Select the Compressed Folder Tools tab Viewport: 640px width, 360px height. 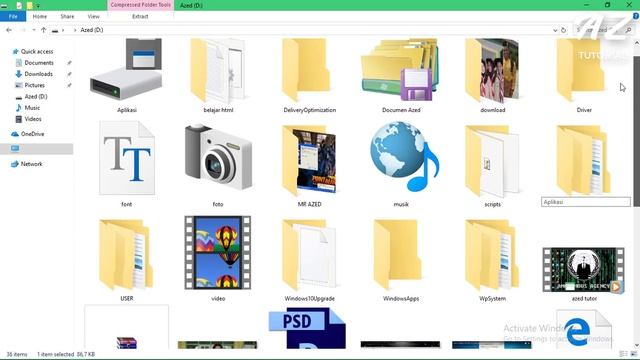pos(141,5)
